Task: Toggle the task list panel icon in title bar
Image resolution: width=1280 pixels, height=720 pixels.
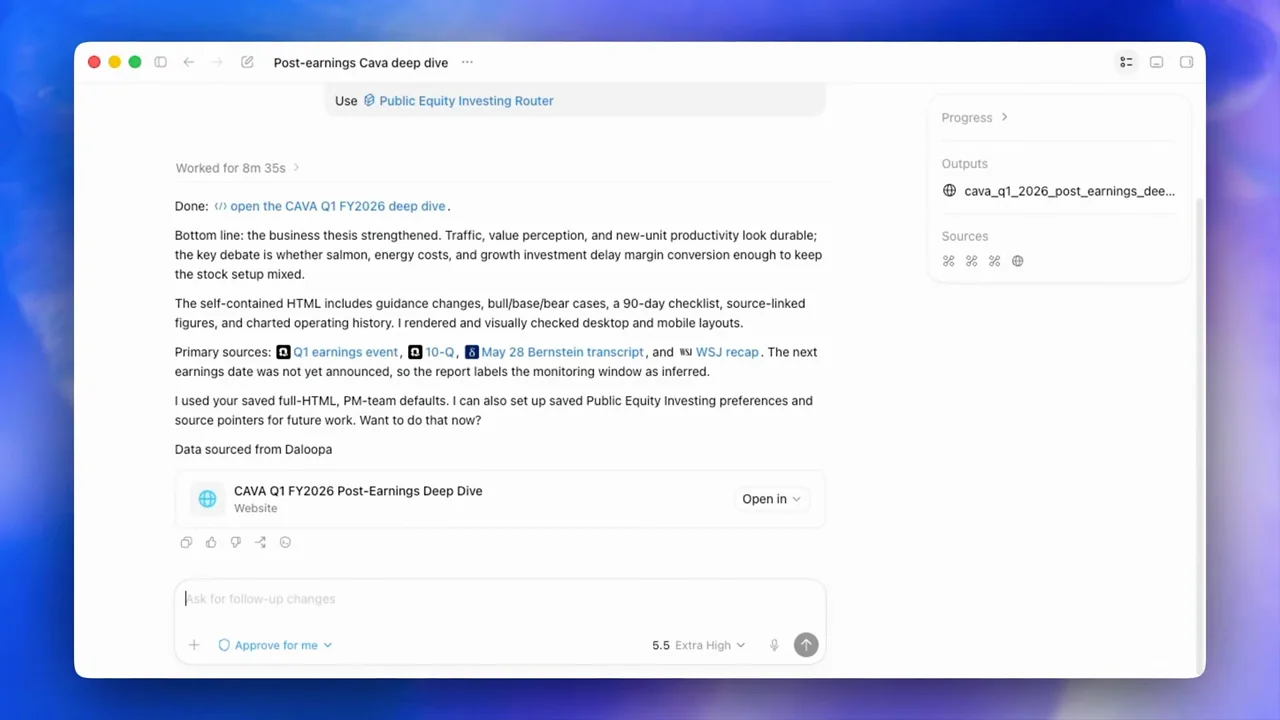Action: tap(1126, 62)
